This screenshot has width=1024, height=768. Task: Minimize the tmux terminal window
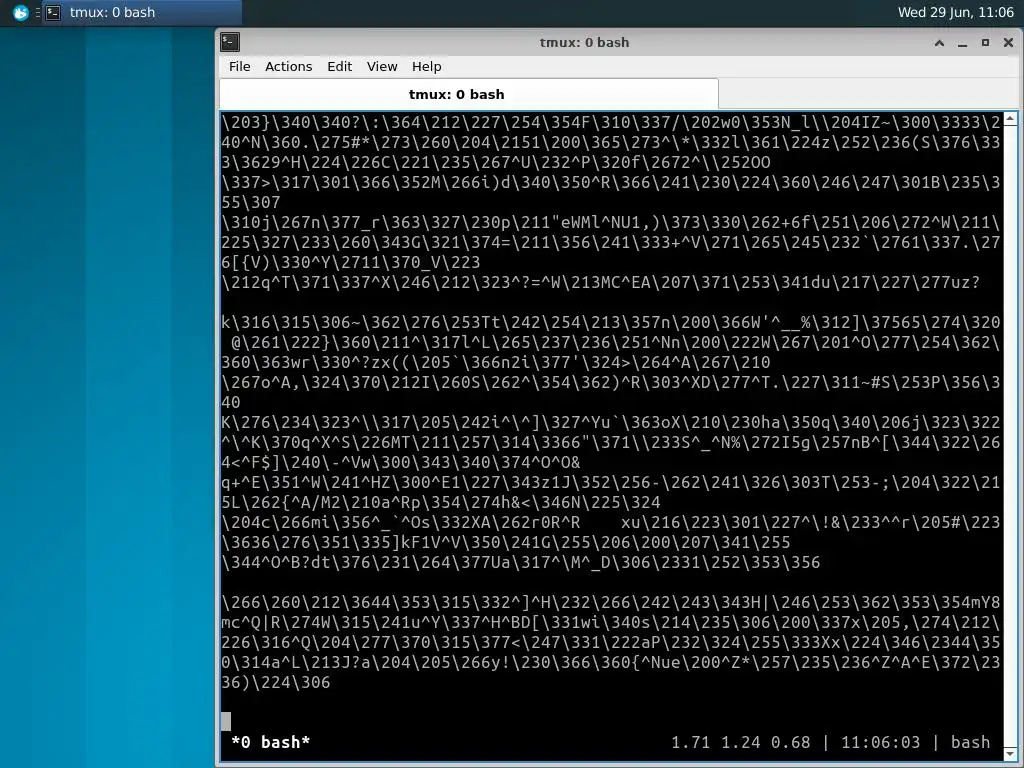coord(962,42)
